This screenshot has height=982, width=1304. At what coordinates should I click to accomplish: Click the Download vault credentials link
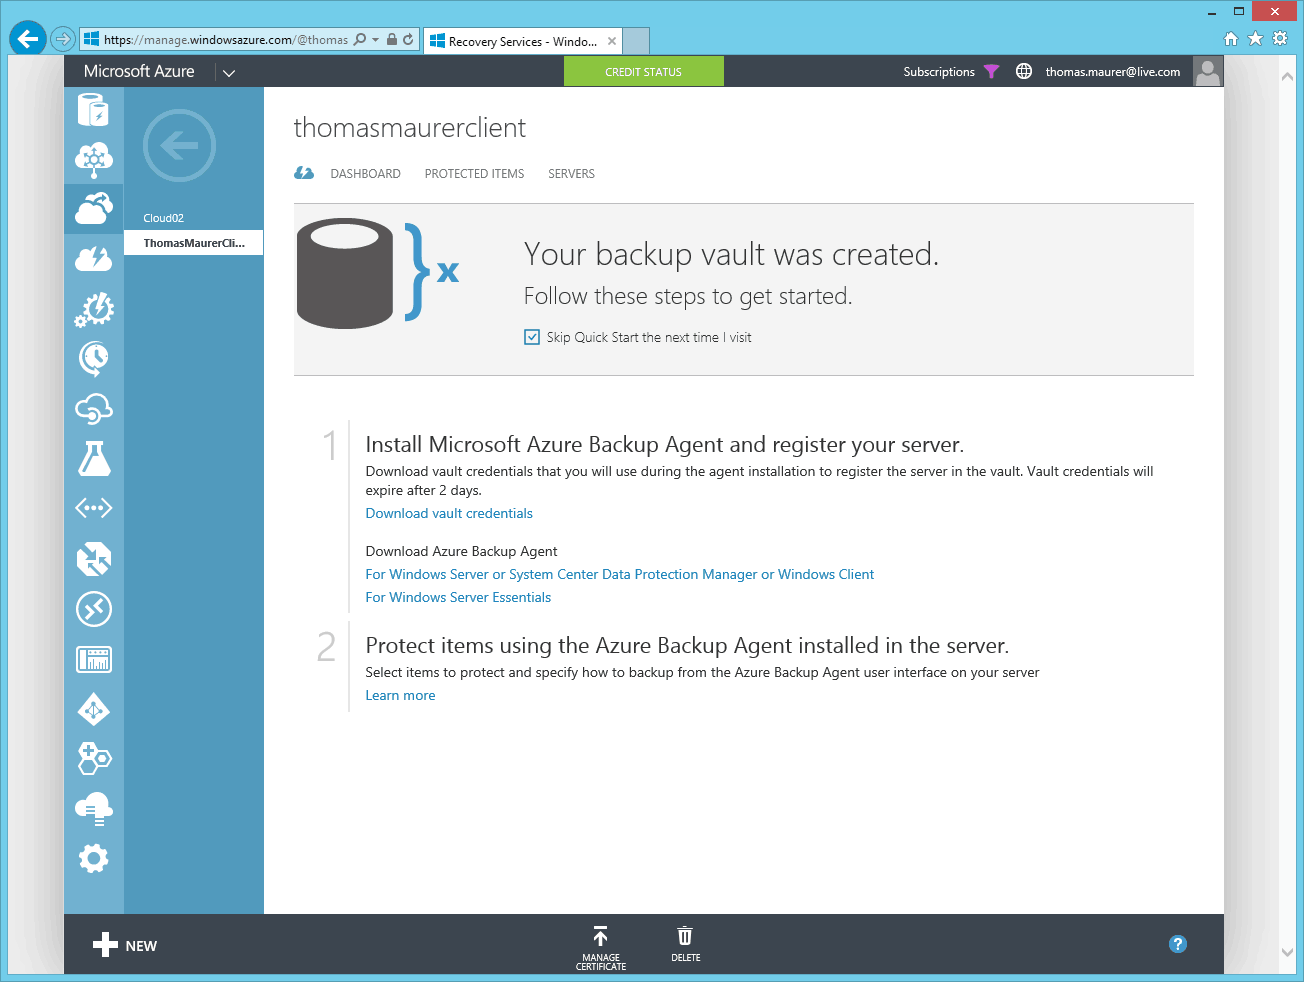pos(448,513)
